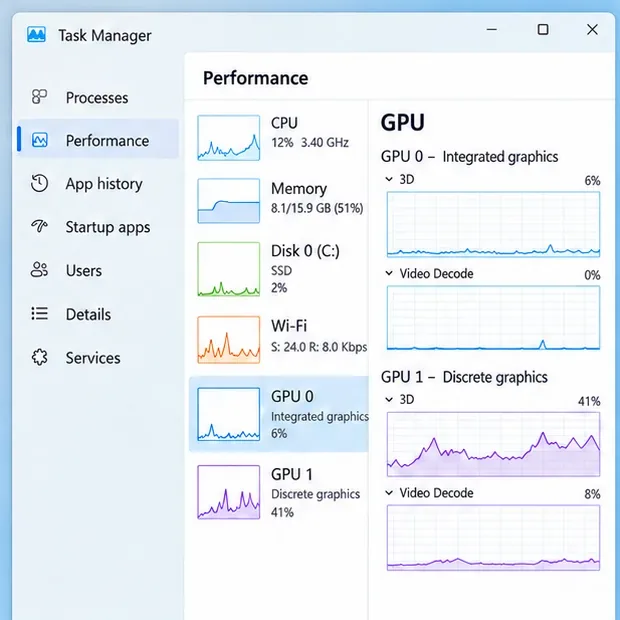Image resolution: width=620 pixels, height=620 pixels.
Task: Click the Task Manager app icon in title bar
Action: 36,35
